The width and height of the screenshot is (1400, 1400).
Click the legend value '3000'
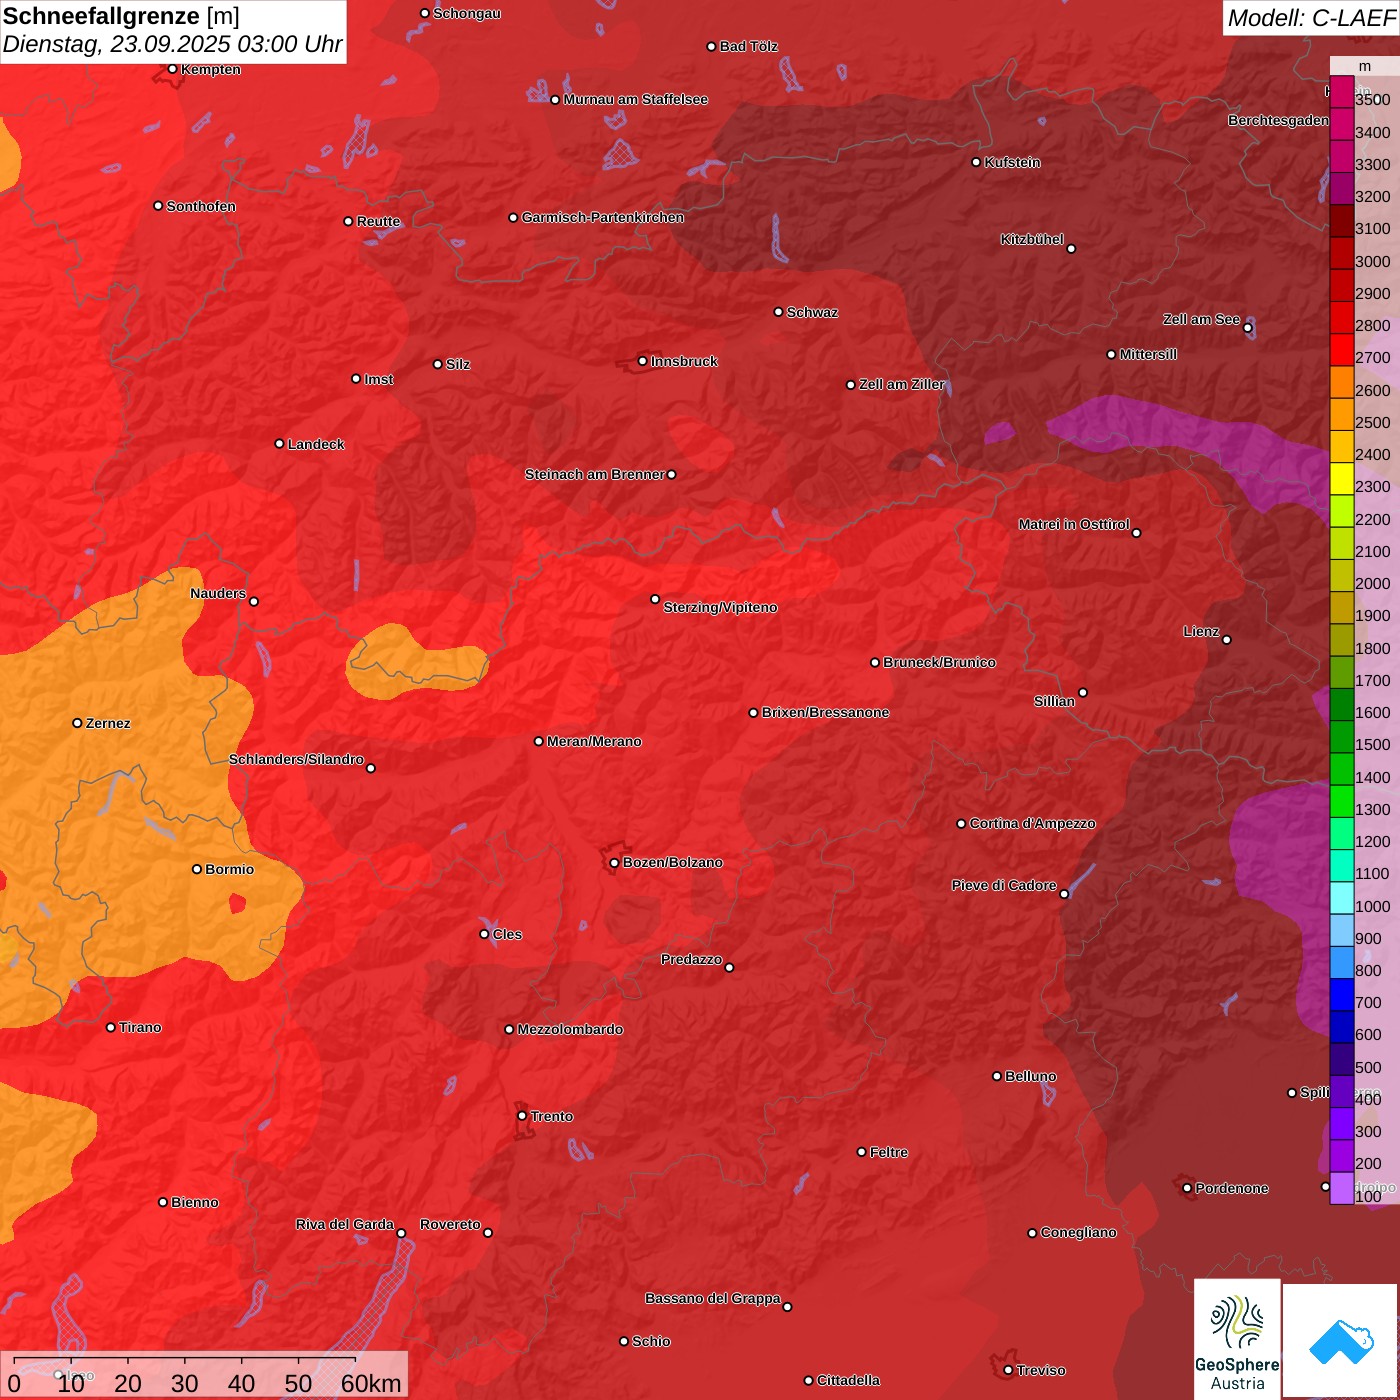coord(1372,261)
